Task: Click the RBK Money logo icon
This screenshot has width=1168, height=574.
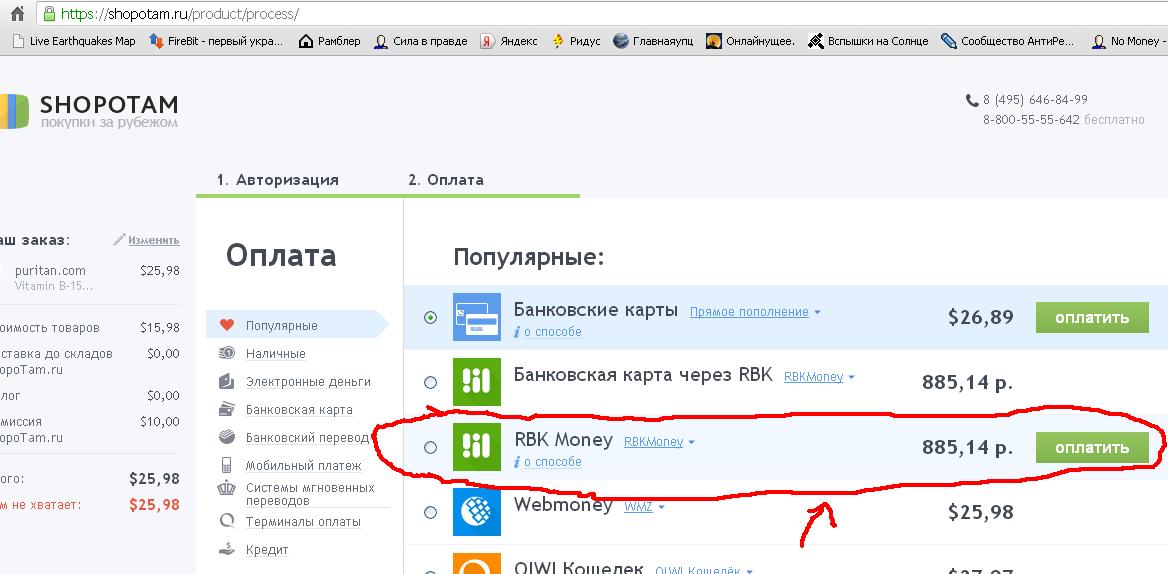Action: [477, 447]
